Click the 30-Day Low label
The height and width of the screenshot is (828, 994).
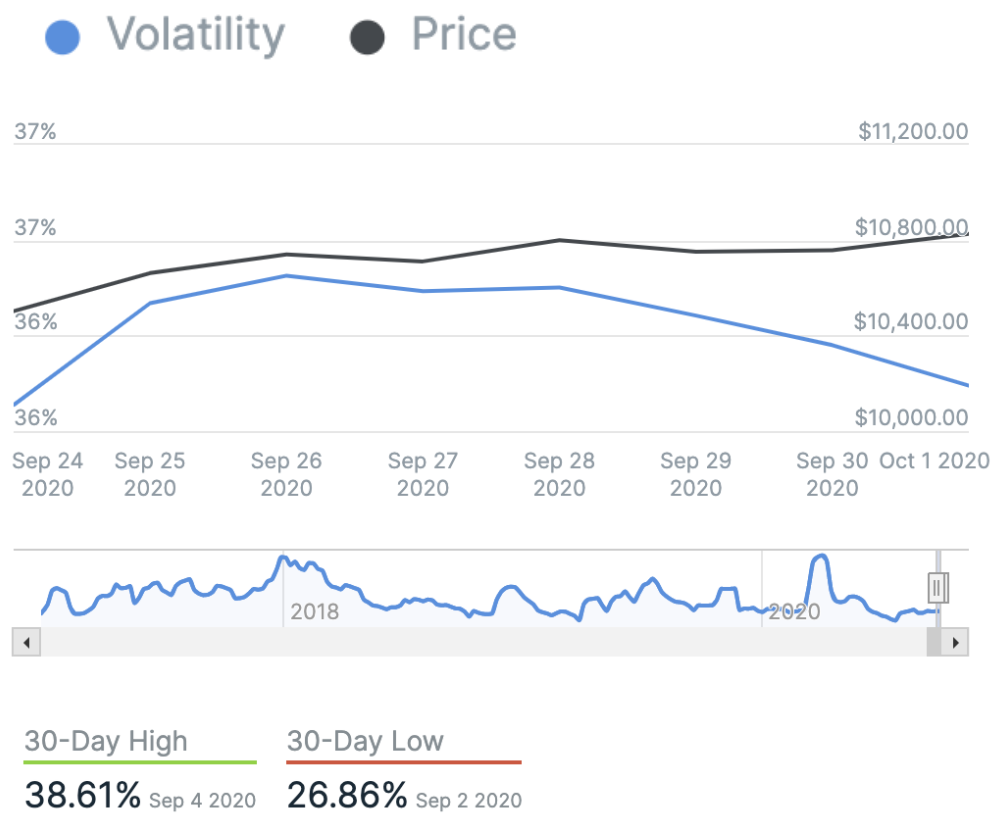[x=365, y=741]
